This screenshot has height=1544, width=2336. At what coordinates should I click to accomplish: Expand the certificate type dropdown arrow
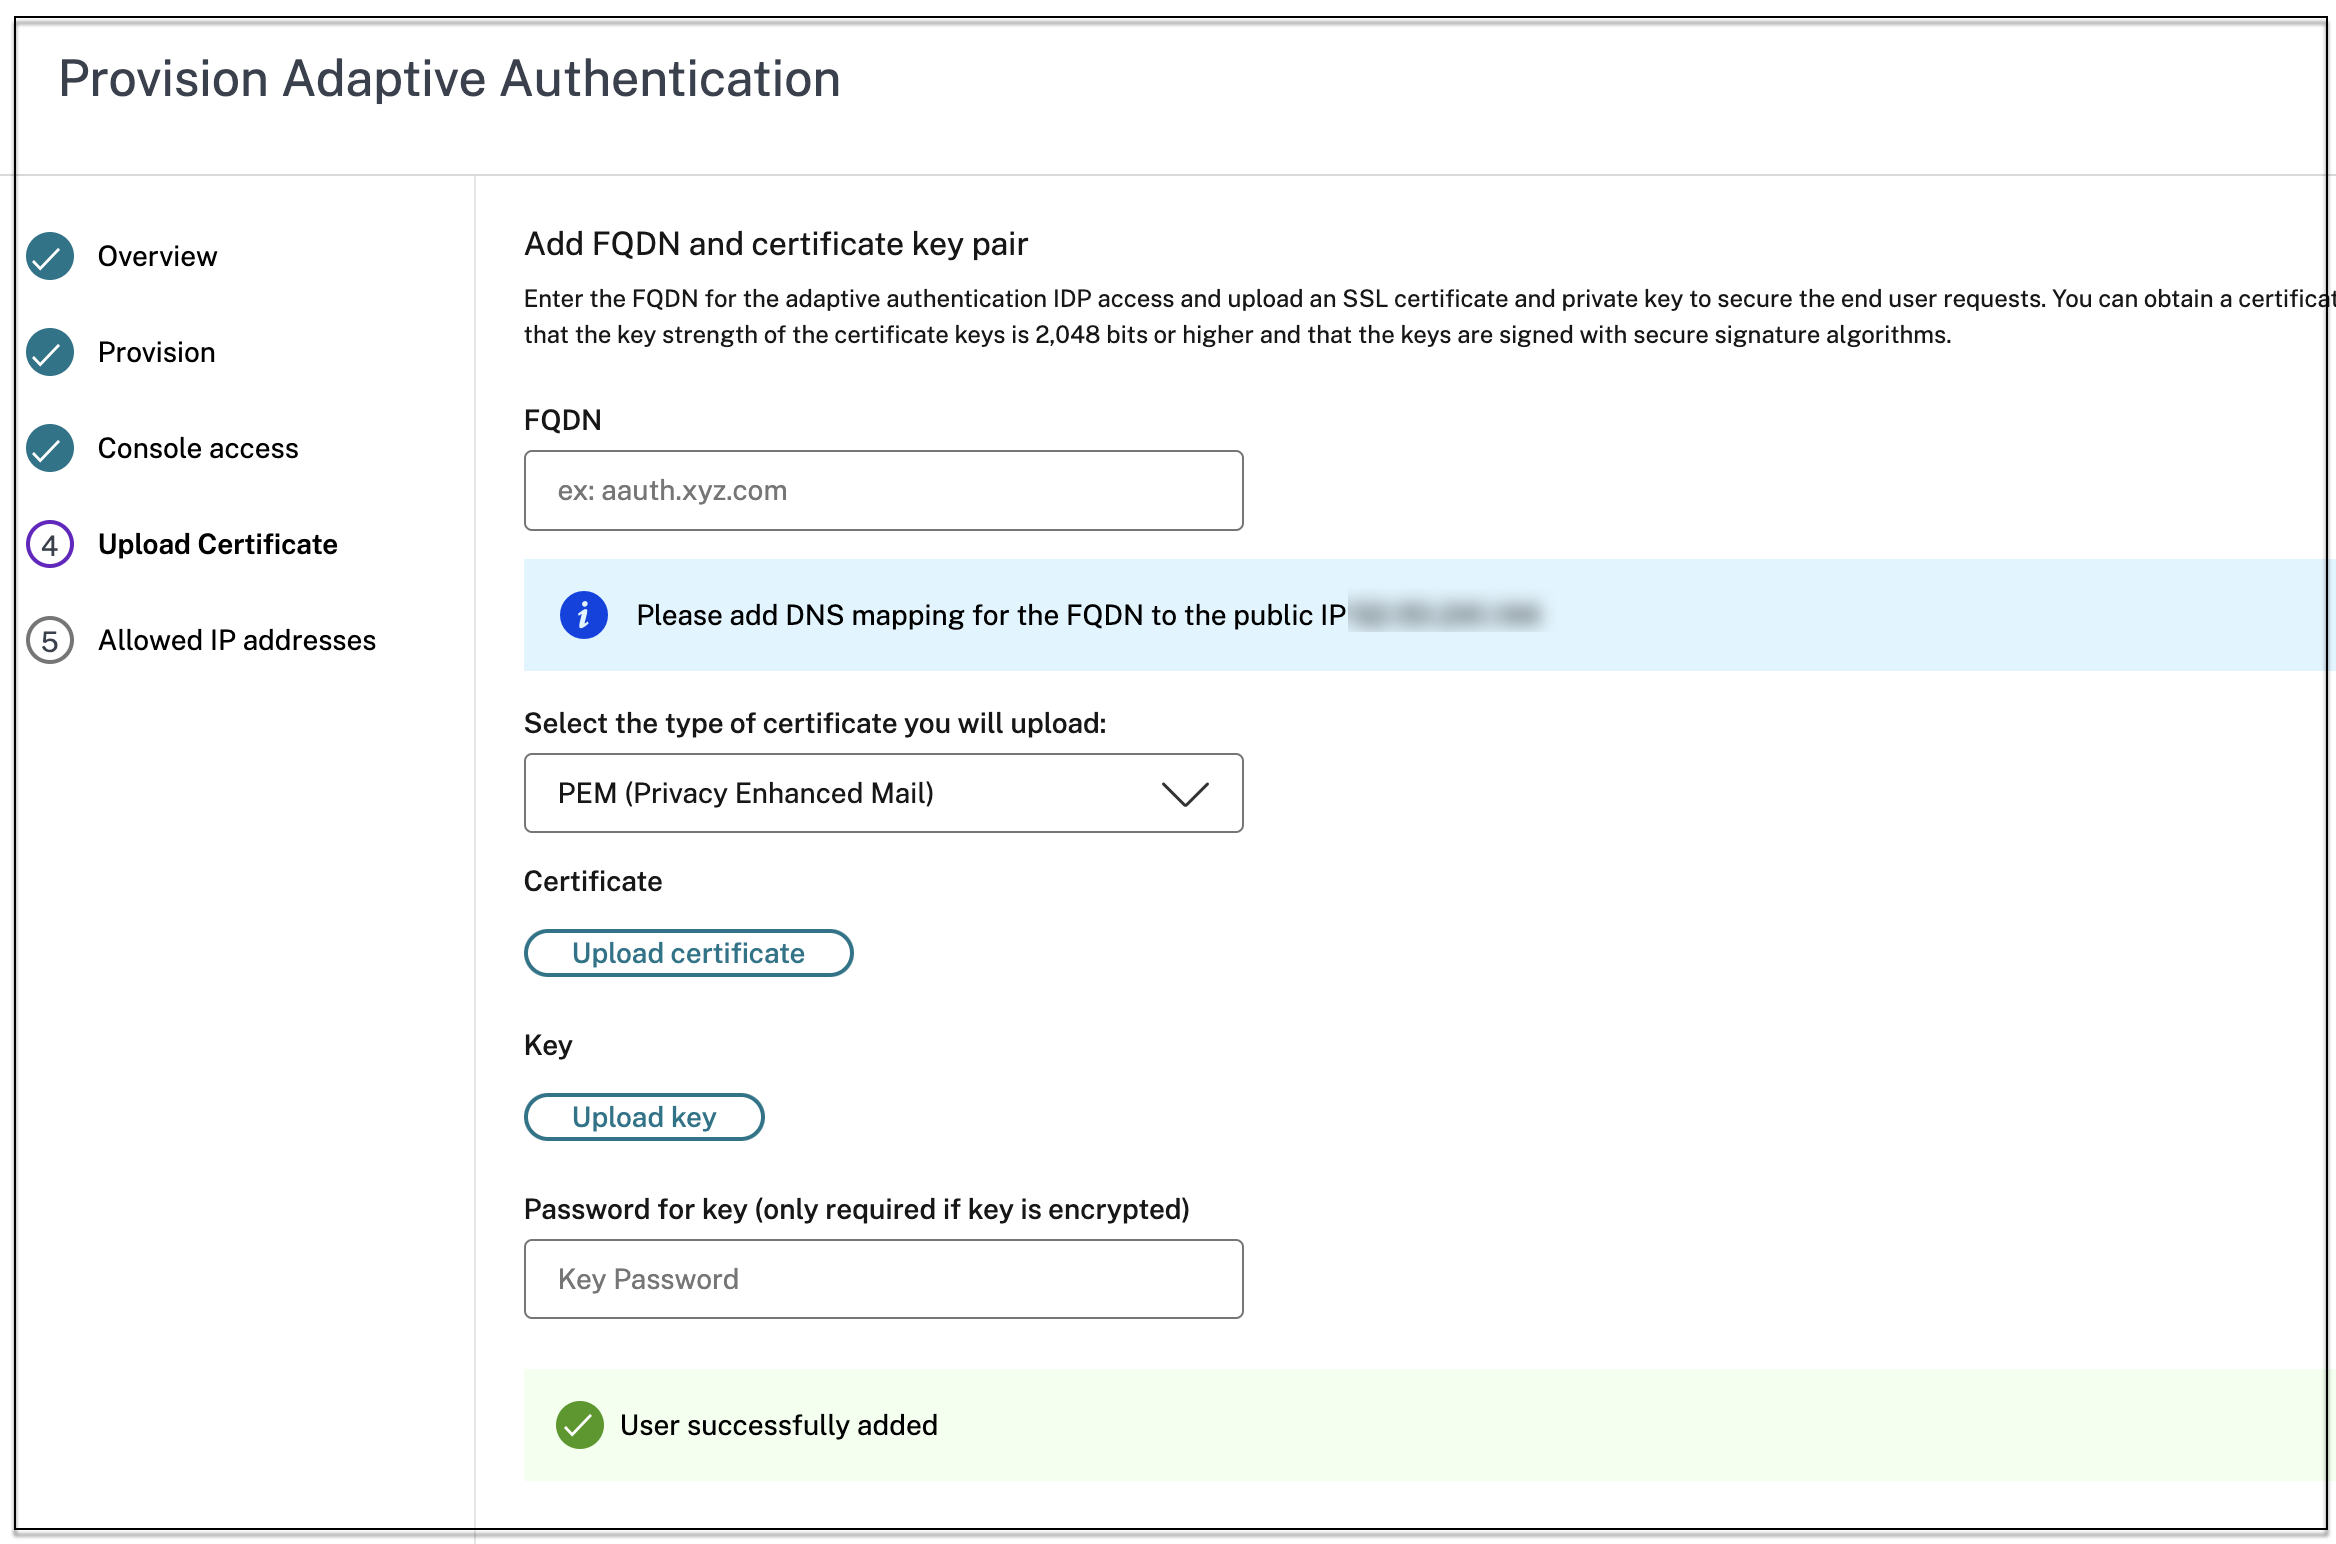(1185, 793)
